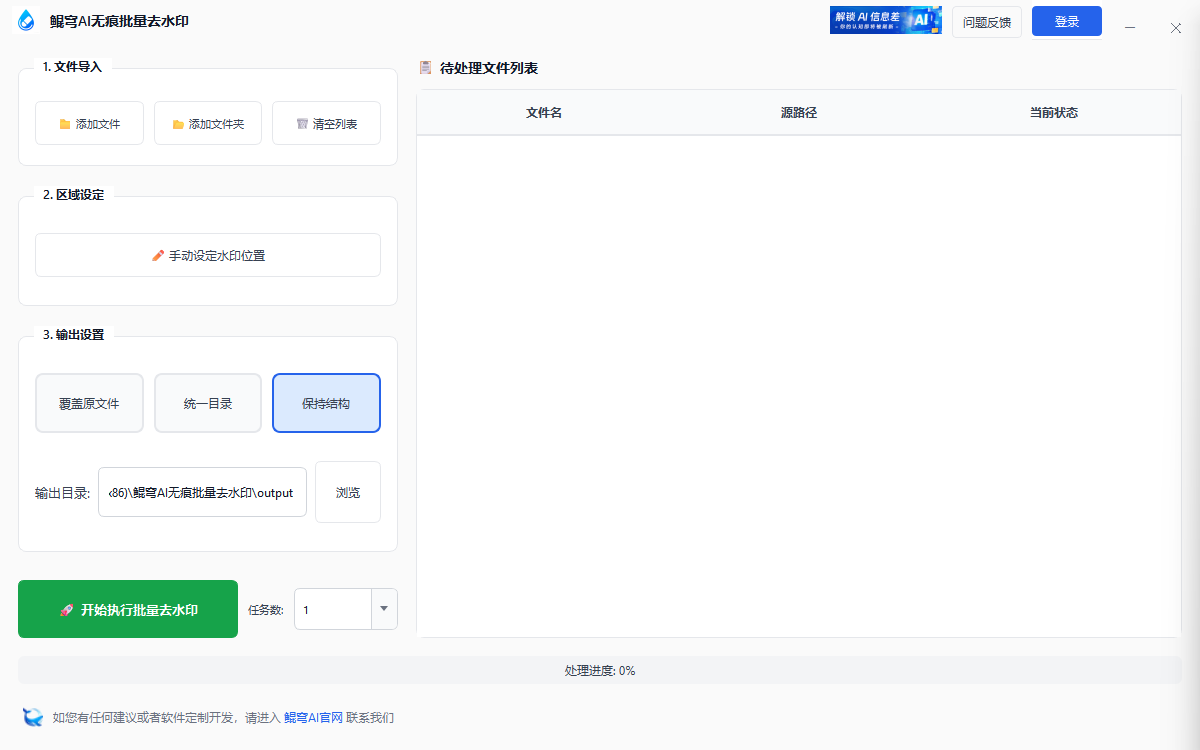Select the 统一目录 output option
The height and width of the screenshot is (750, 1200).
click(207, 402)
